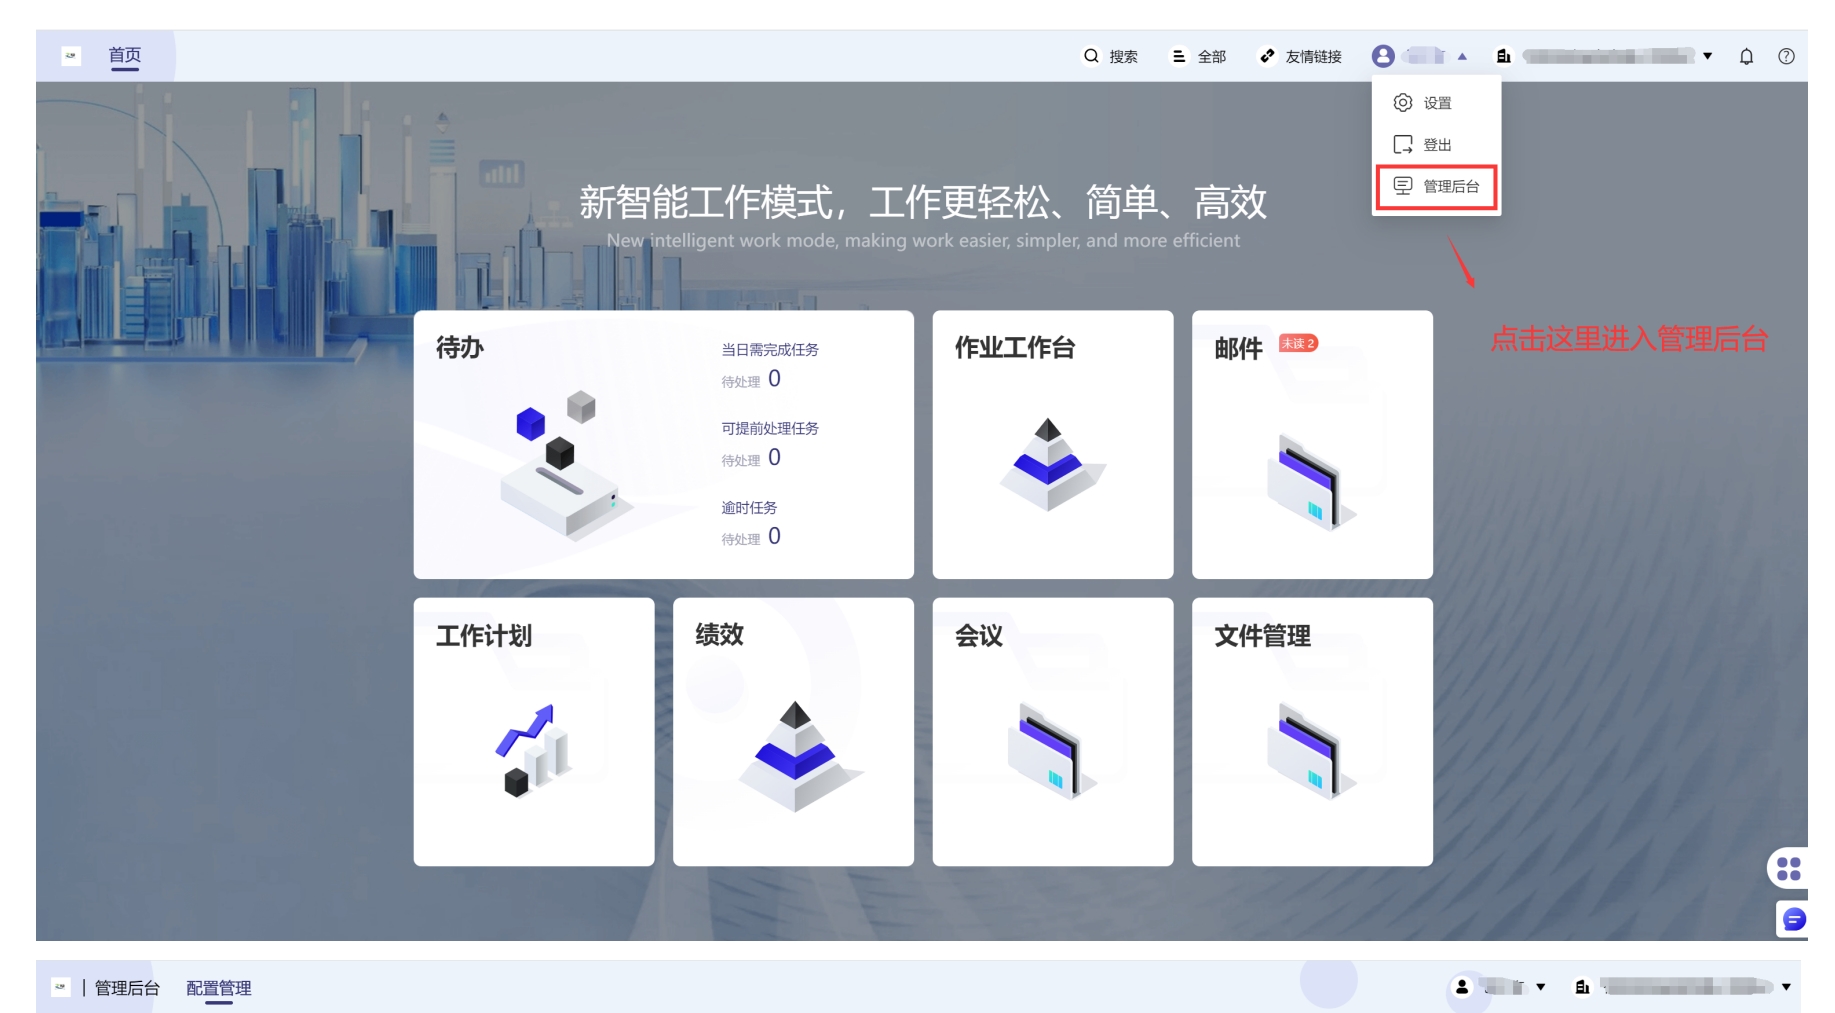Open the 会议 card title

pos(979,635)
